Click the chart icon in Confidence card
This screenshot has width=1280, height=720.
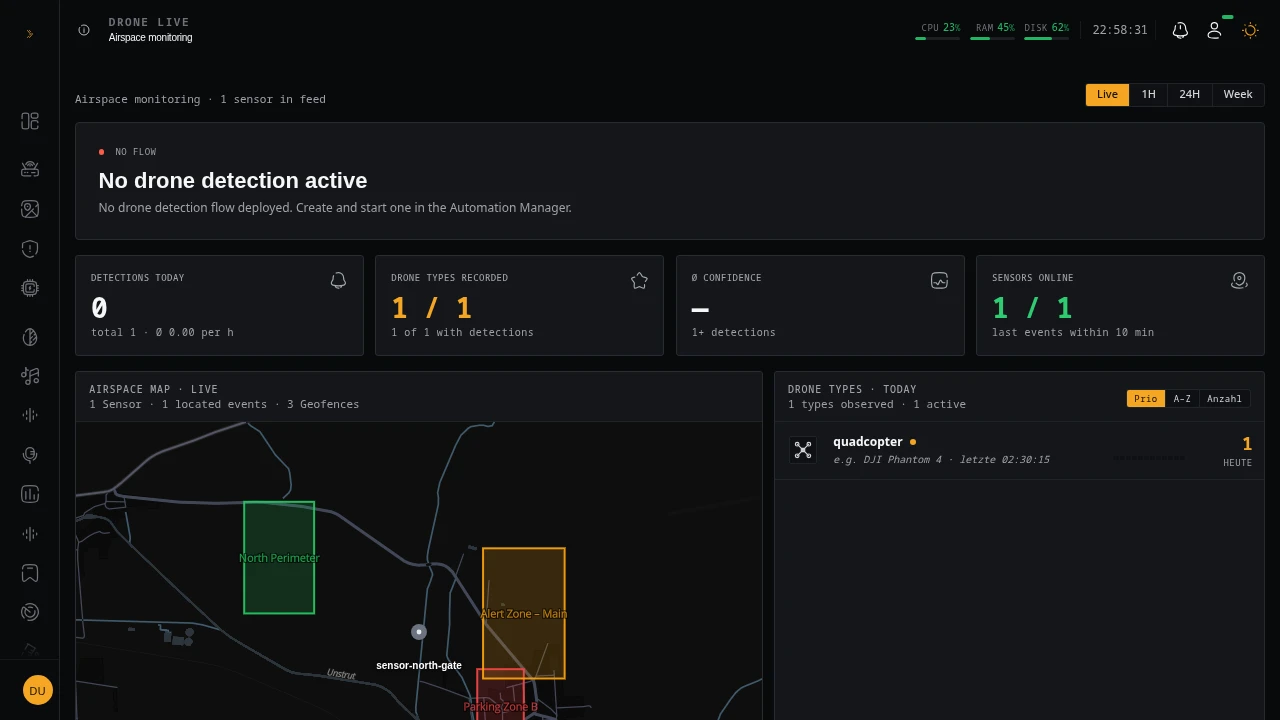click(939, 281)
